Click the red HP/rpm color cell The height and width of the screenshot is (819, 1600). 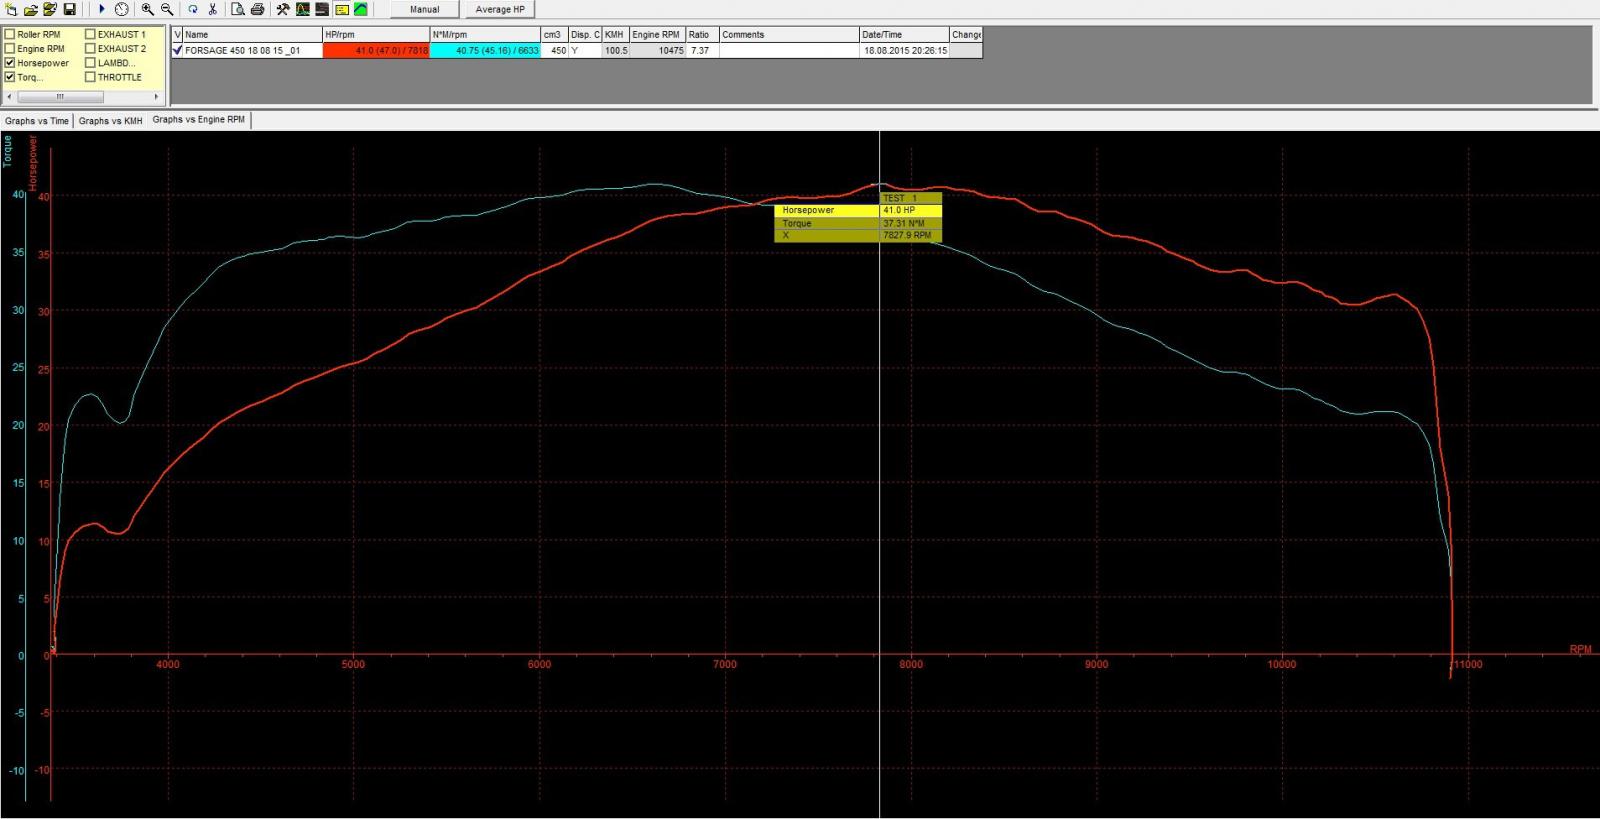(x=376, y=50)
